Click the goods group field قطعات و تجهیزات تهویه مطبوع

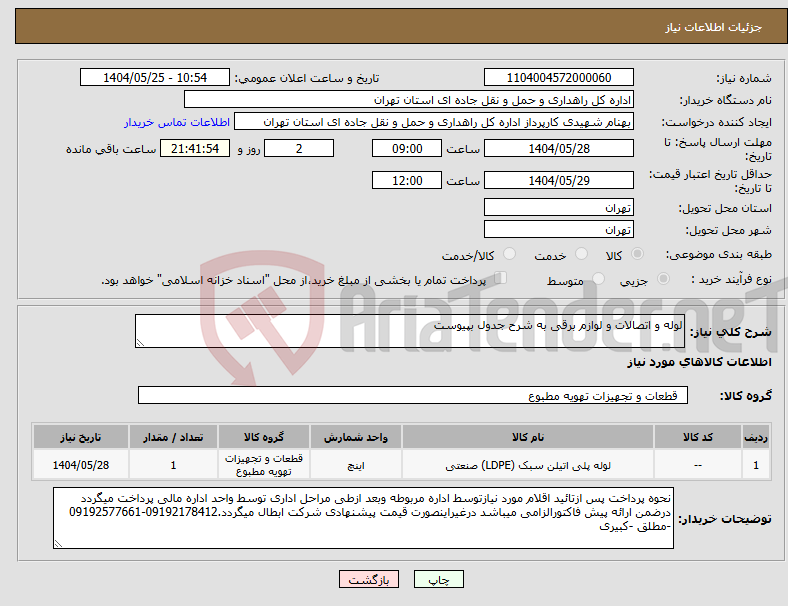(x=413, y=395)
